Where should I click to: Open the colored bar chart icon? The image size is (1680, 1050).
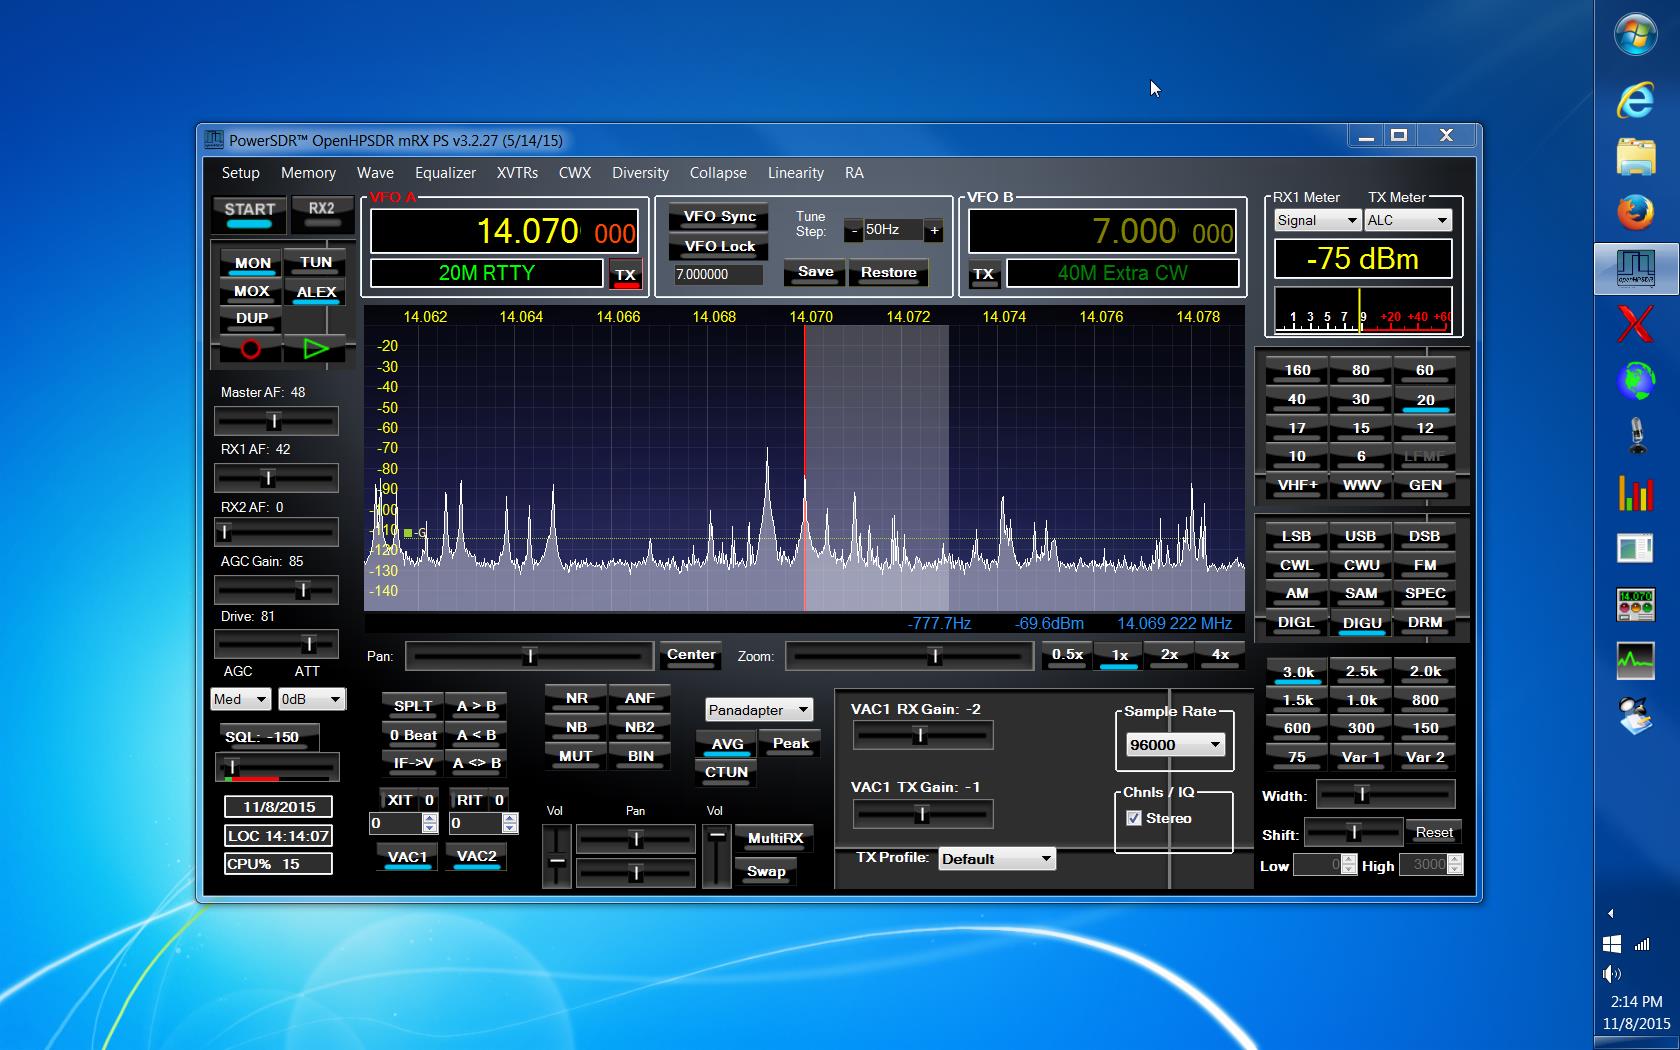pyautogui.click(x=1636, y=492)
